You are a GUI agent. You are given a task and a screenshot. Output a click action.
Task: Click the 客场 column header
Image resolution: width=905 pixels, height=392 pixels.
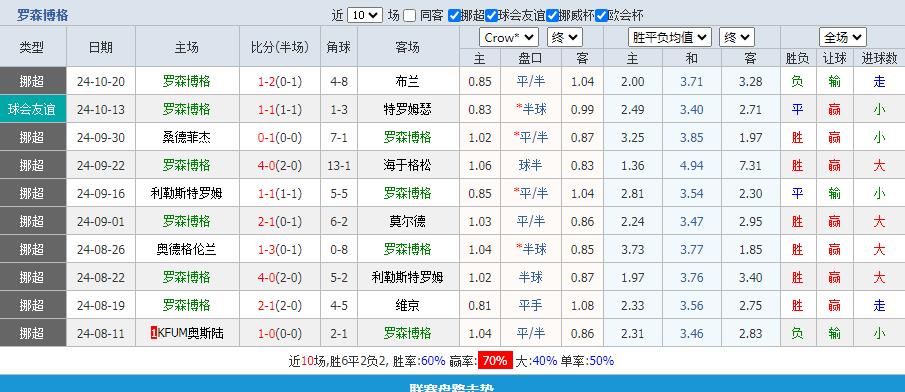pos(407,47)
